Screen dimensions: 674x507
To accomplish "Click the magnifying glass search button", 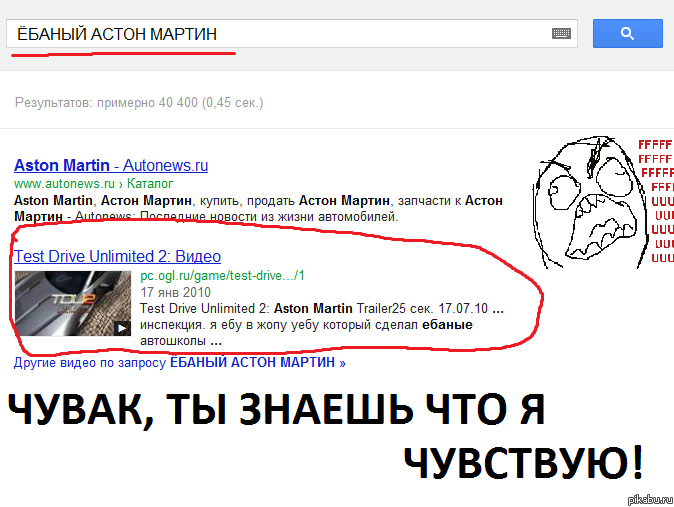I will tap(627, 33).
